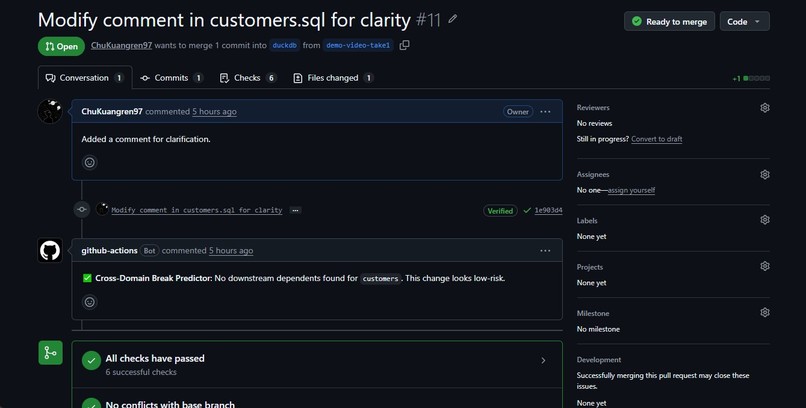The image size is (806, 408).
Task: Click the customers code snippet in bot comment
Action: [x=380, y=279]
